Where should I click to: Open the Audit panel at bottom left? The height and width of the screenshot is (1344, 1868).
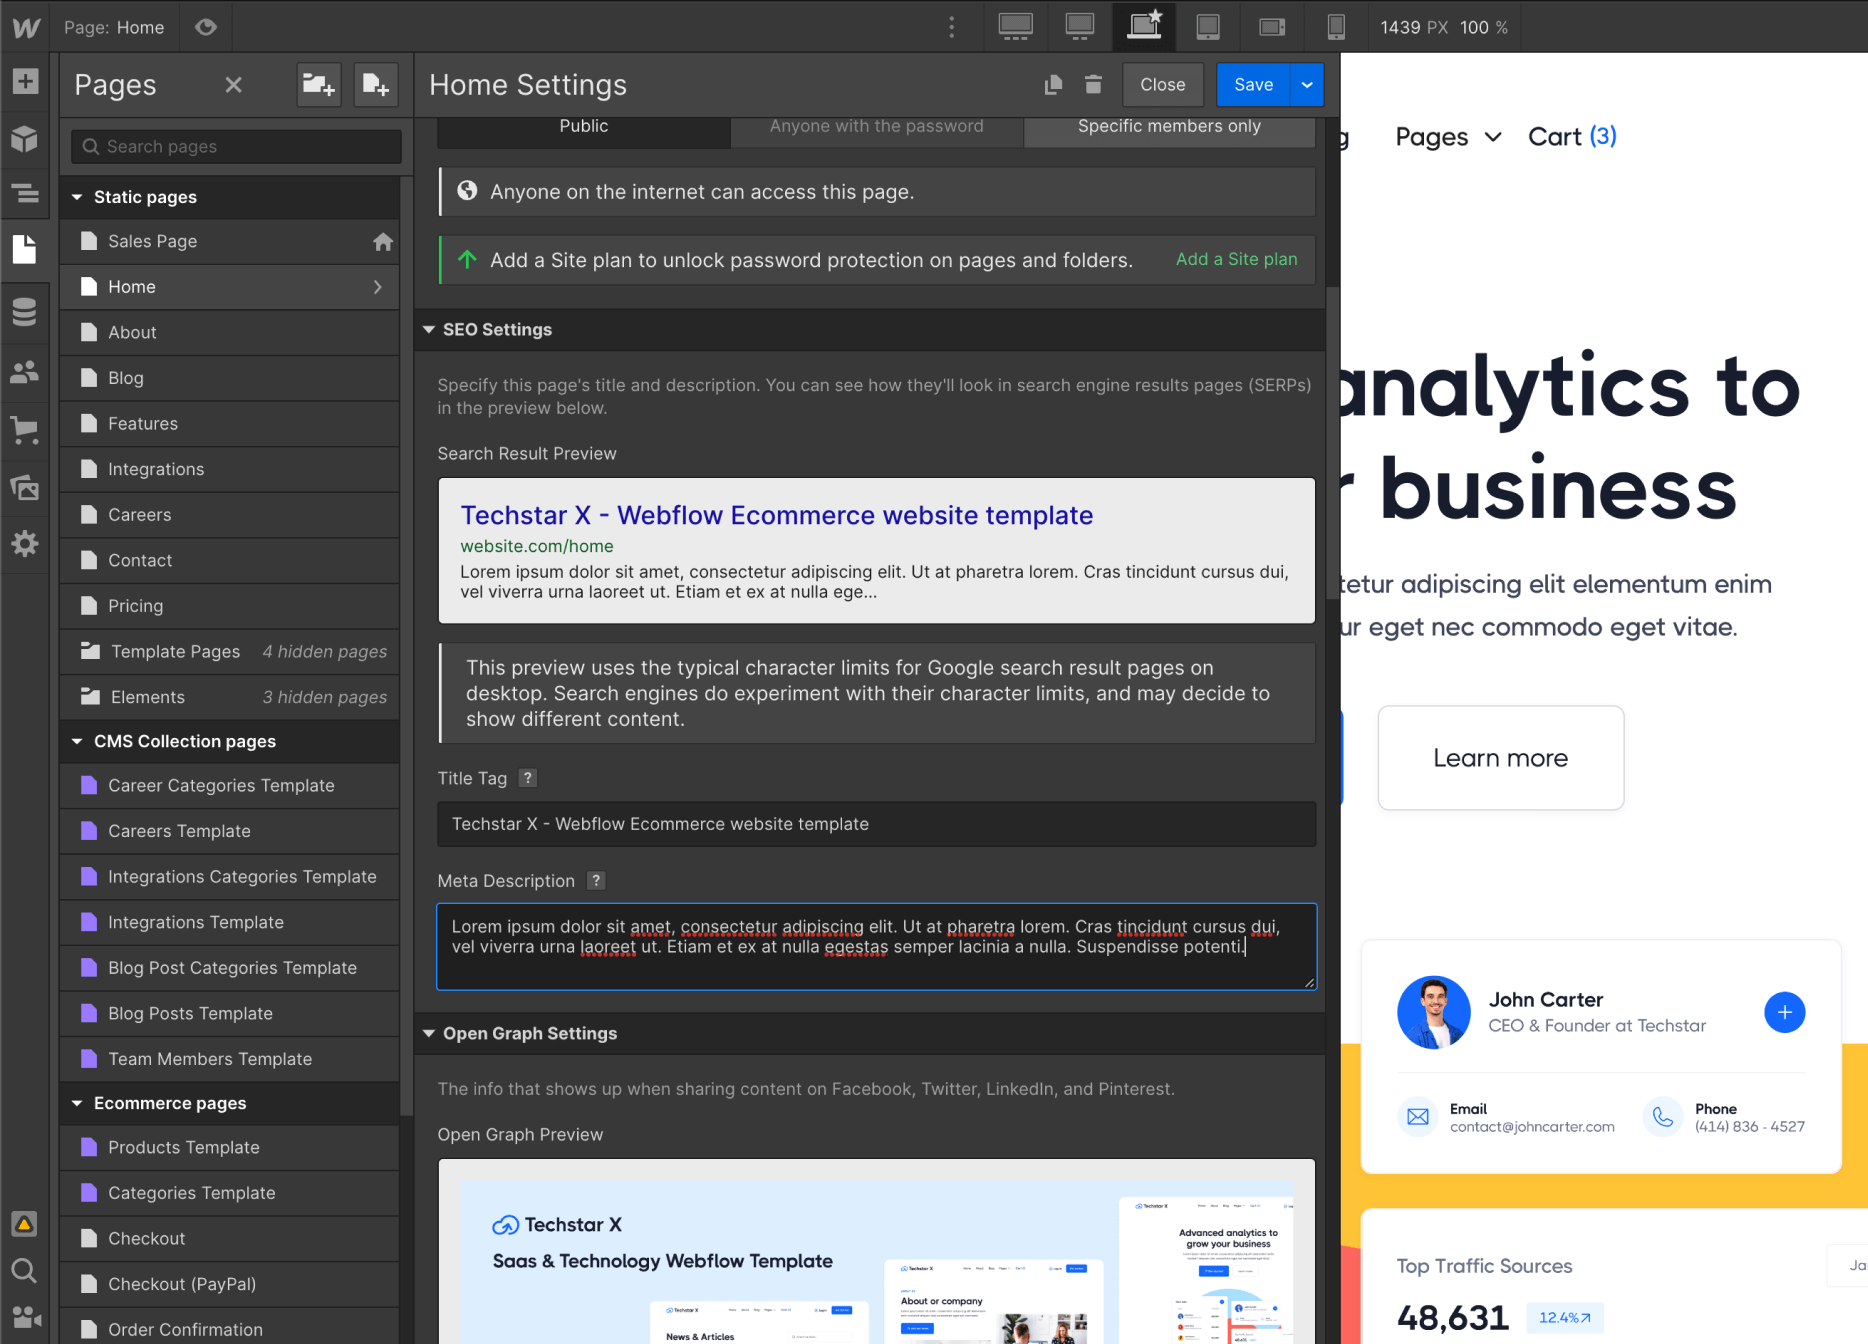tap(23, 1223)
